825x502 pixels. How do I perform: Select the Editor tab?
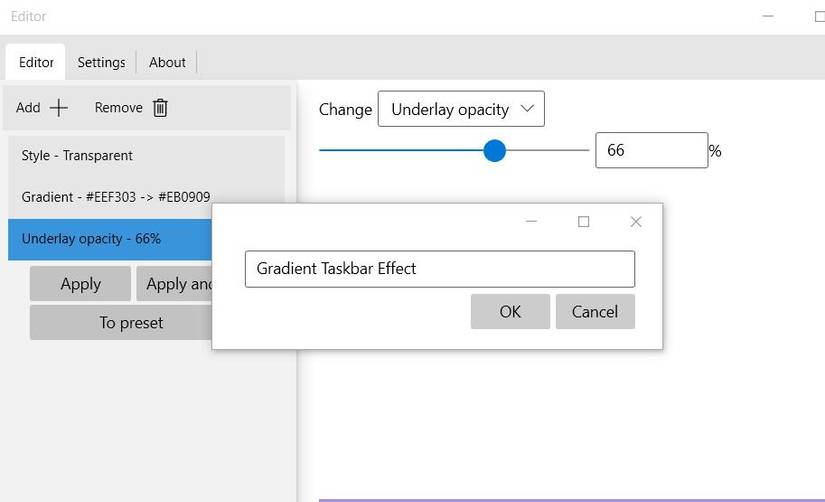tap(36, 62)
